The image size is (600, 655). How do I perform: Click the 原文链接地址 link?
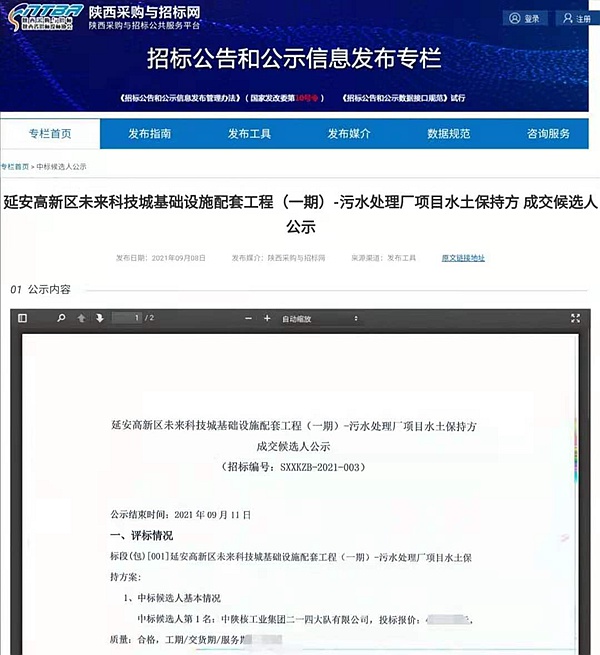[x=463, y=258]
